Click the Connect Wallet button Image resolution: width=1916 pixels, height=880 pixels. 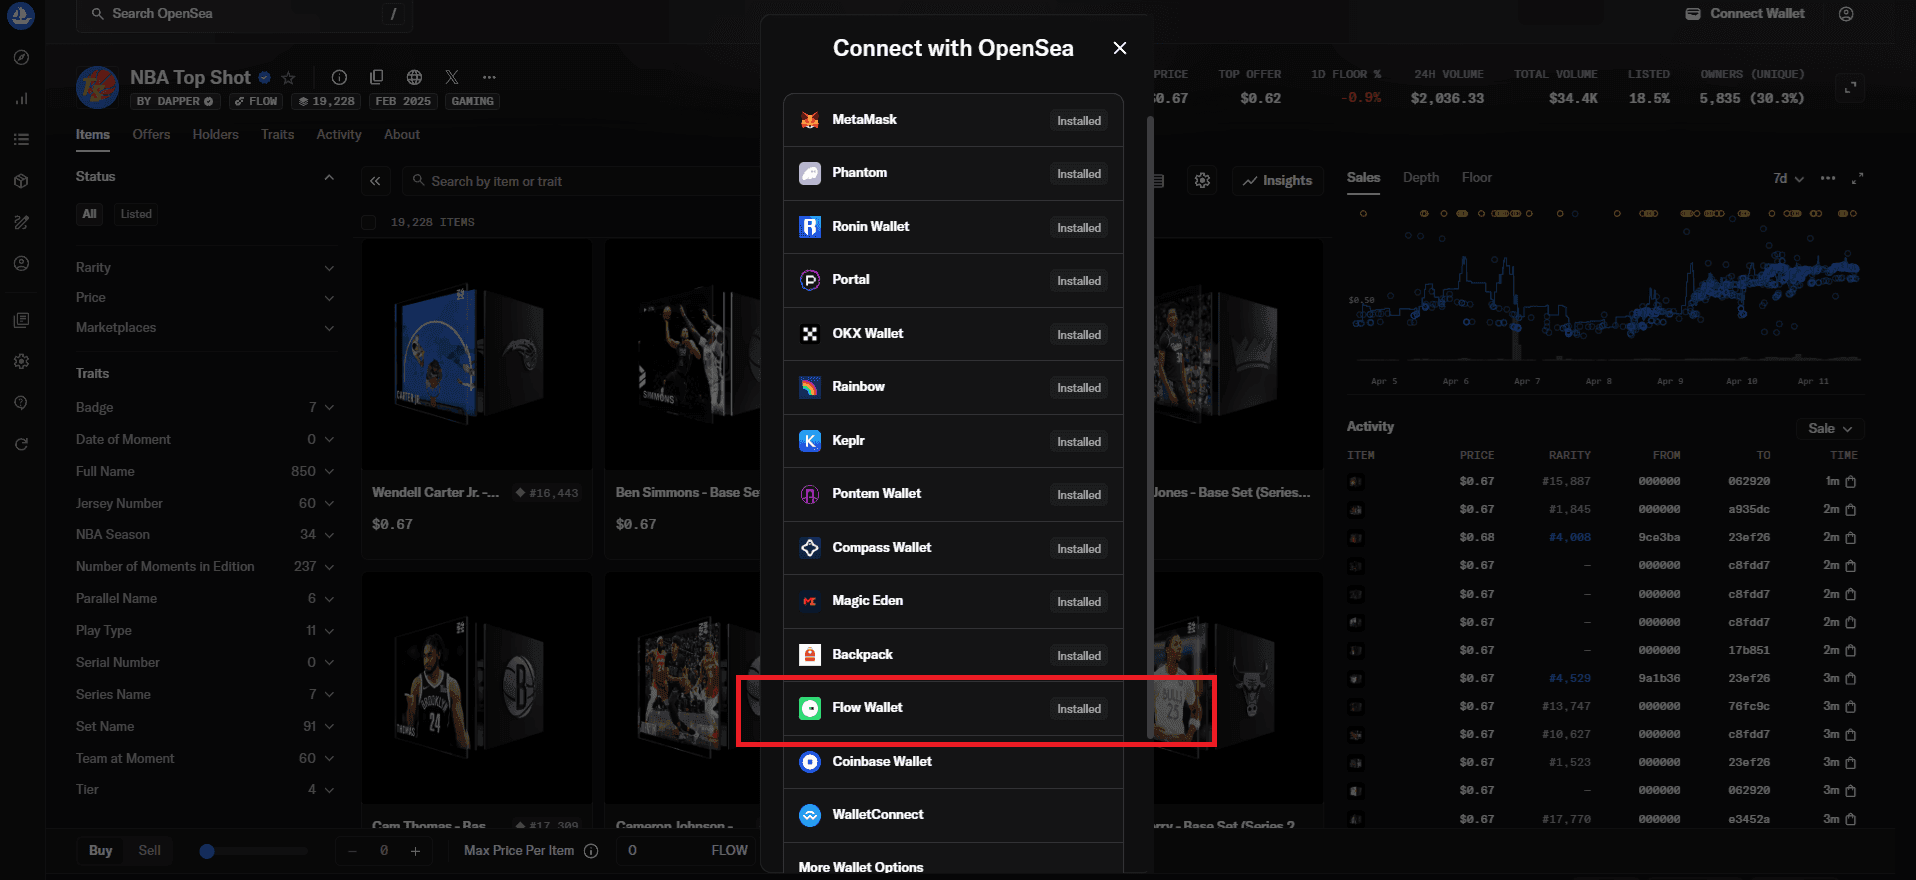click(x=1744, y=14)
